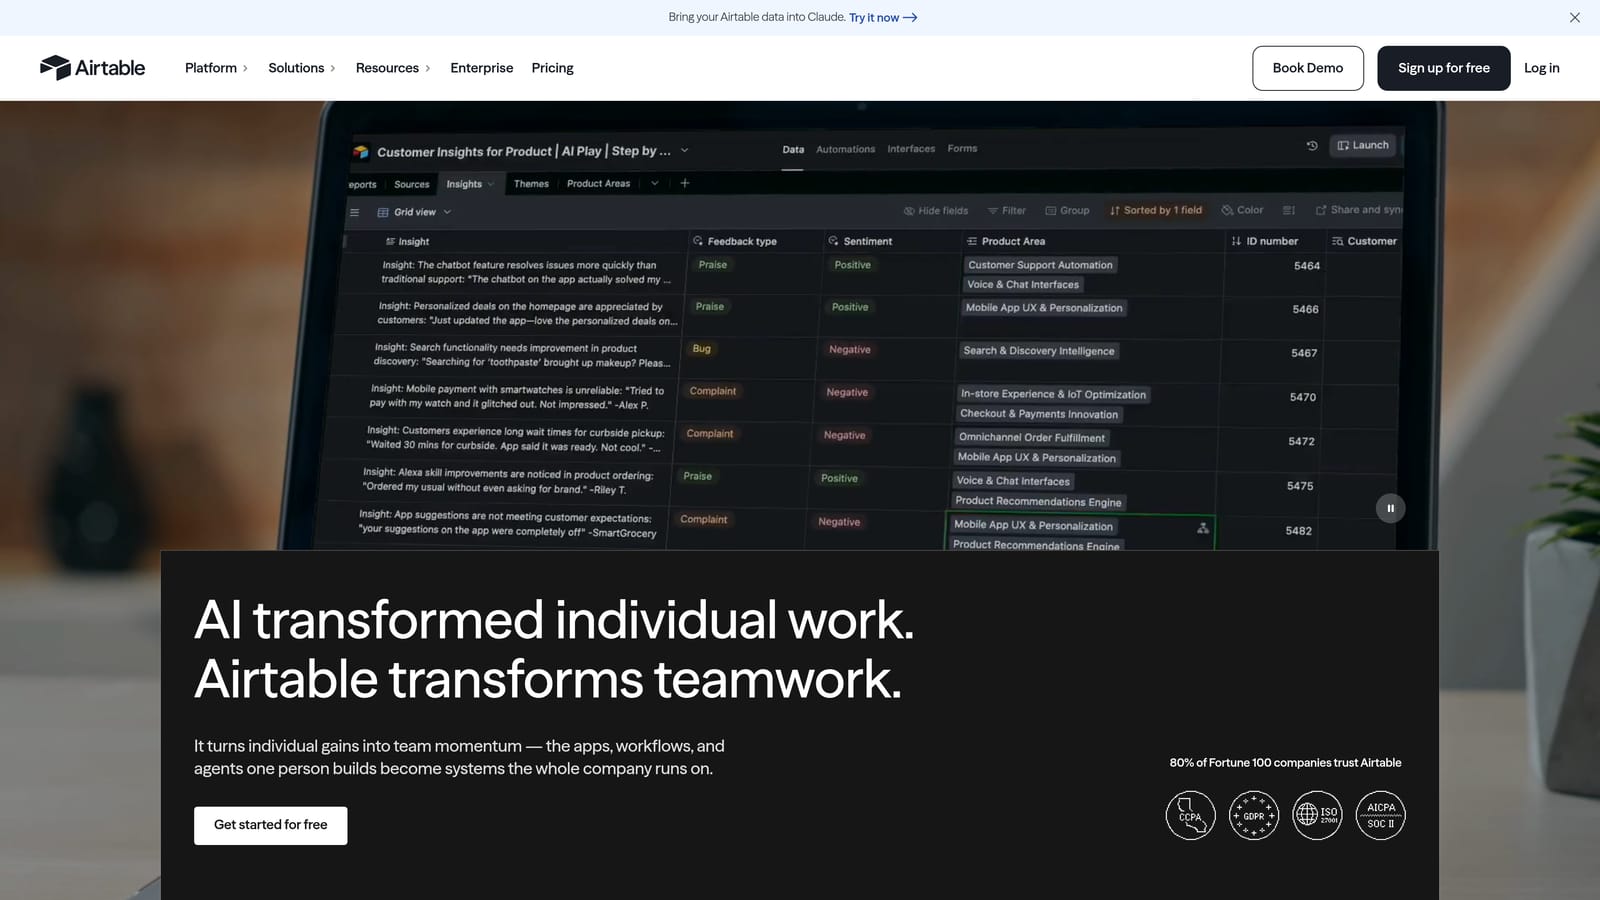Open the Solutions menu
Viewport: 1600px width, 900px height.
point(302,68)
